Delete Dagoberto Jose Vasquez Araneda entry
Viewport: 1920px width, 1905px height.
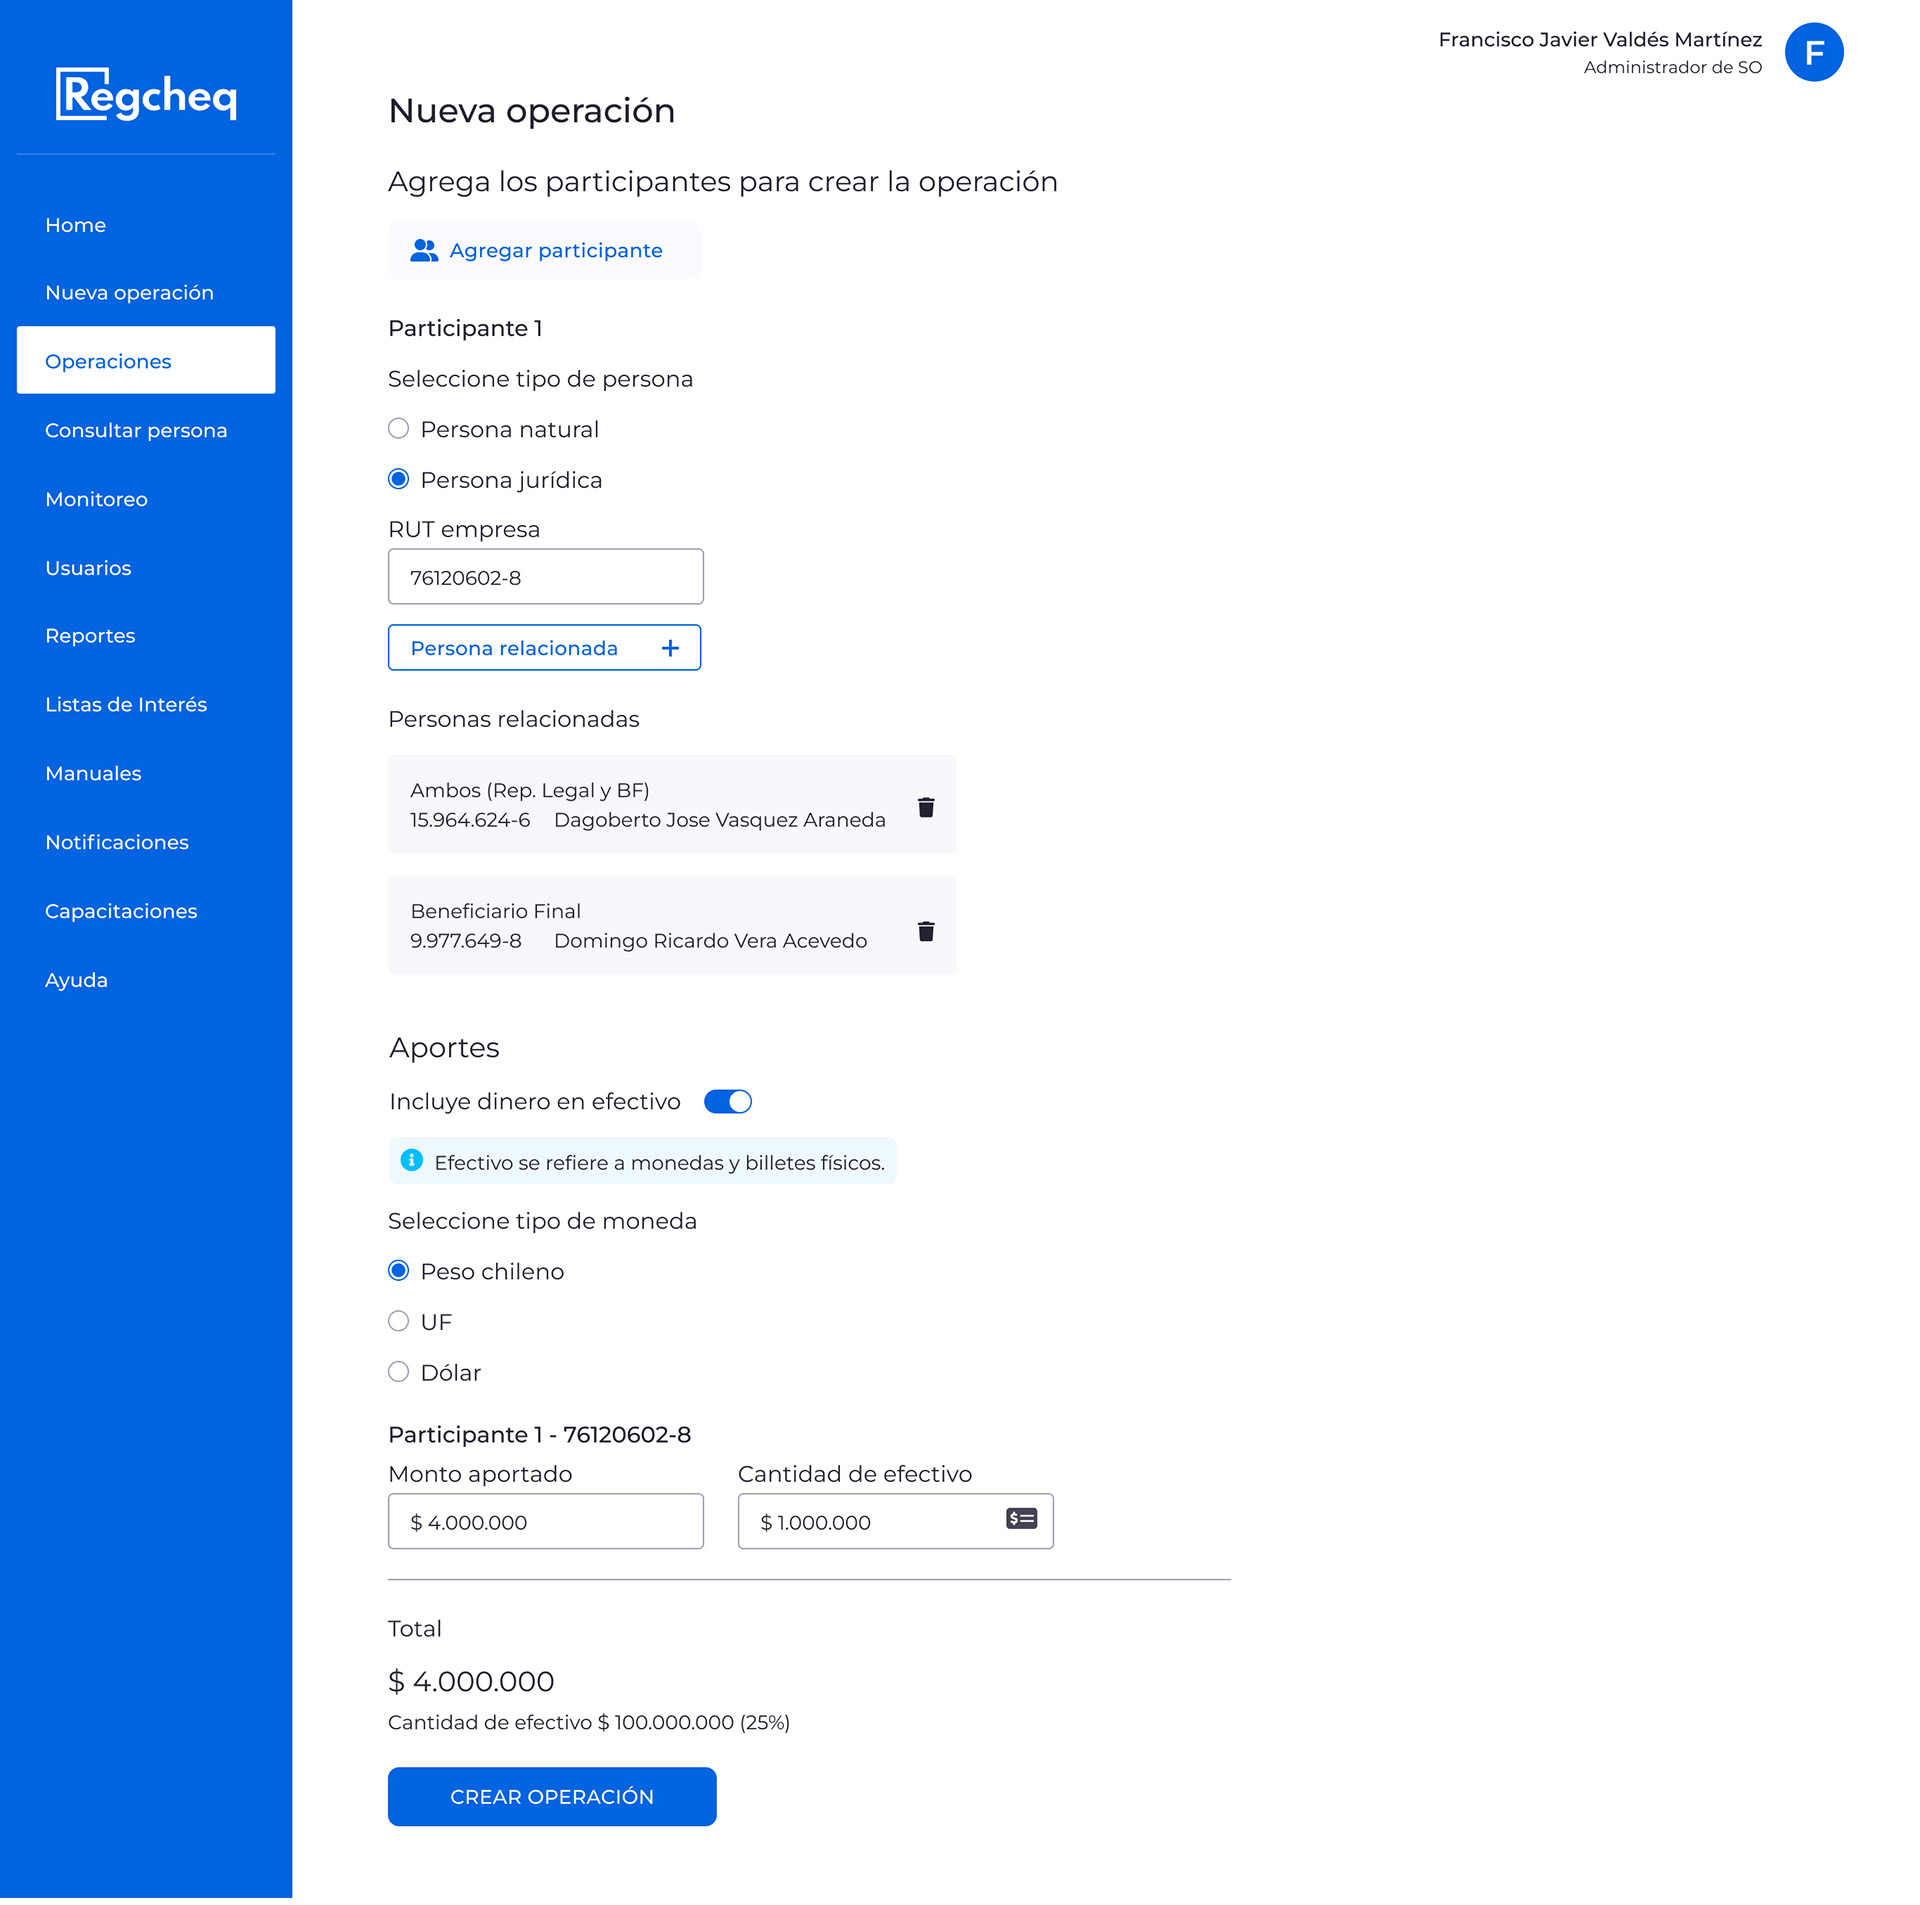click(x=925, y=807)
